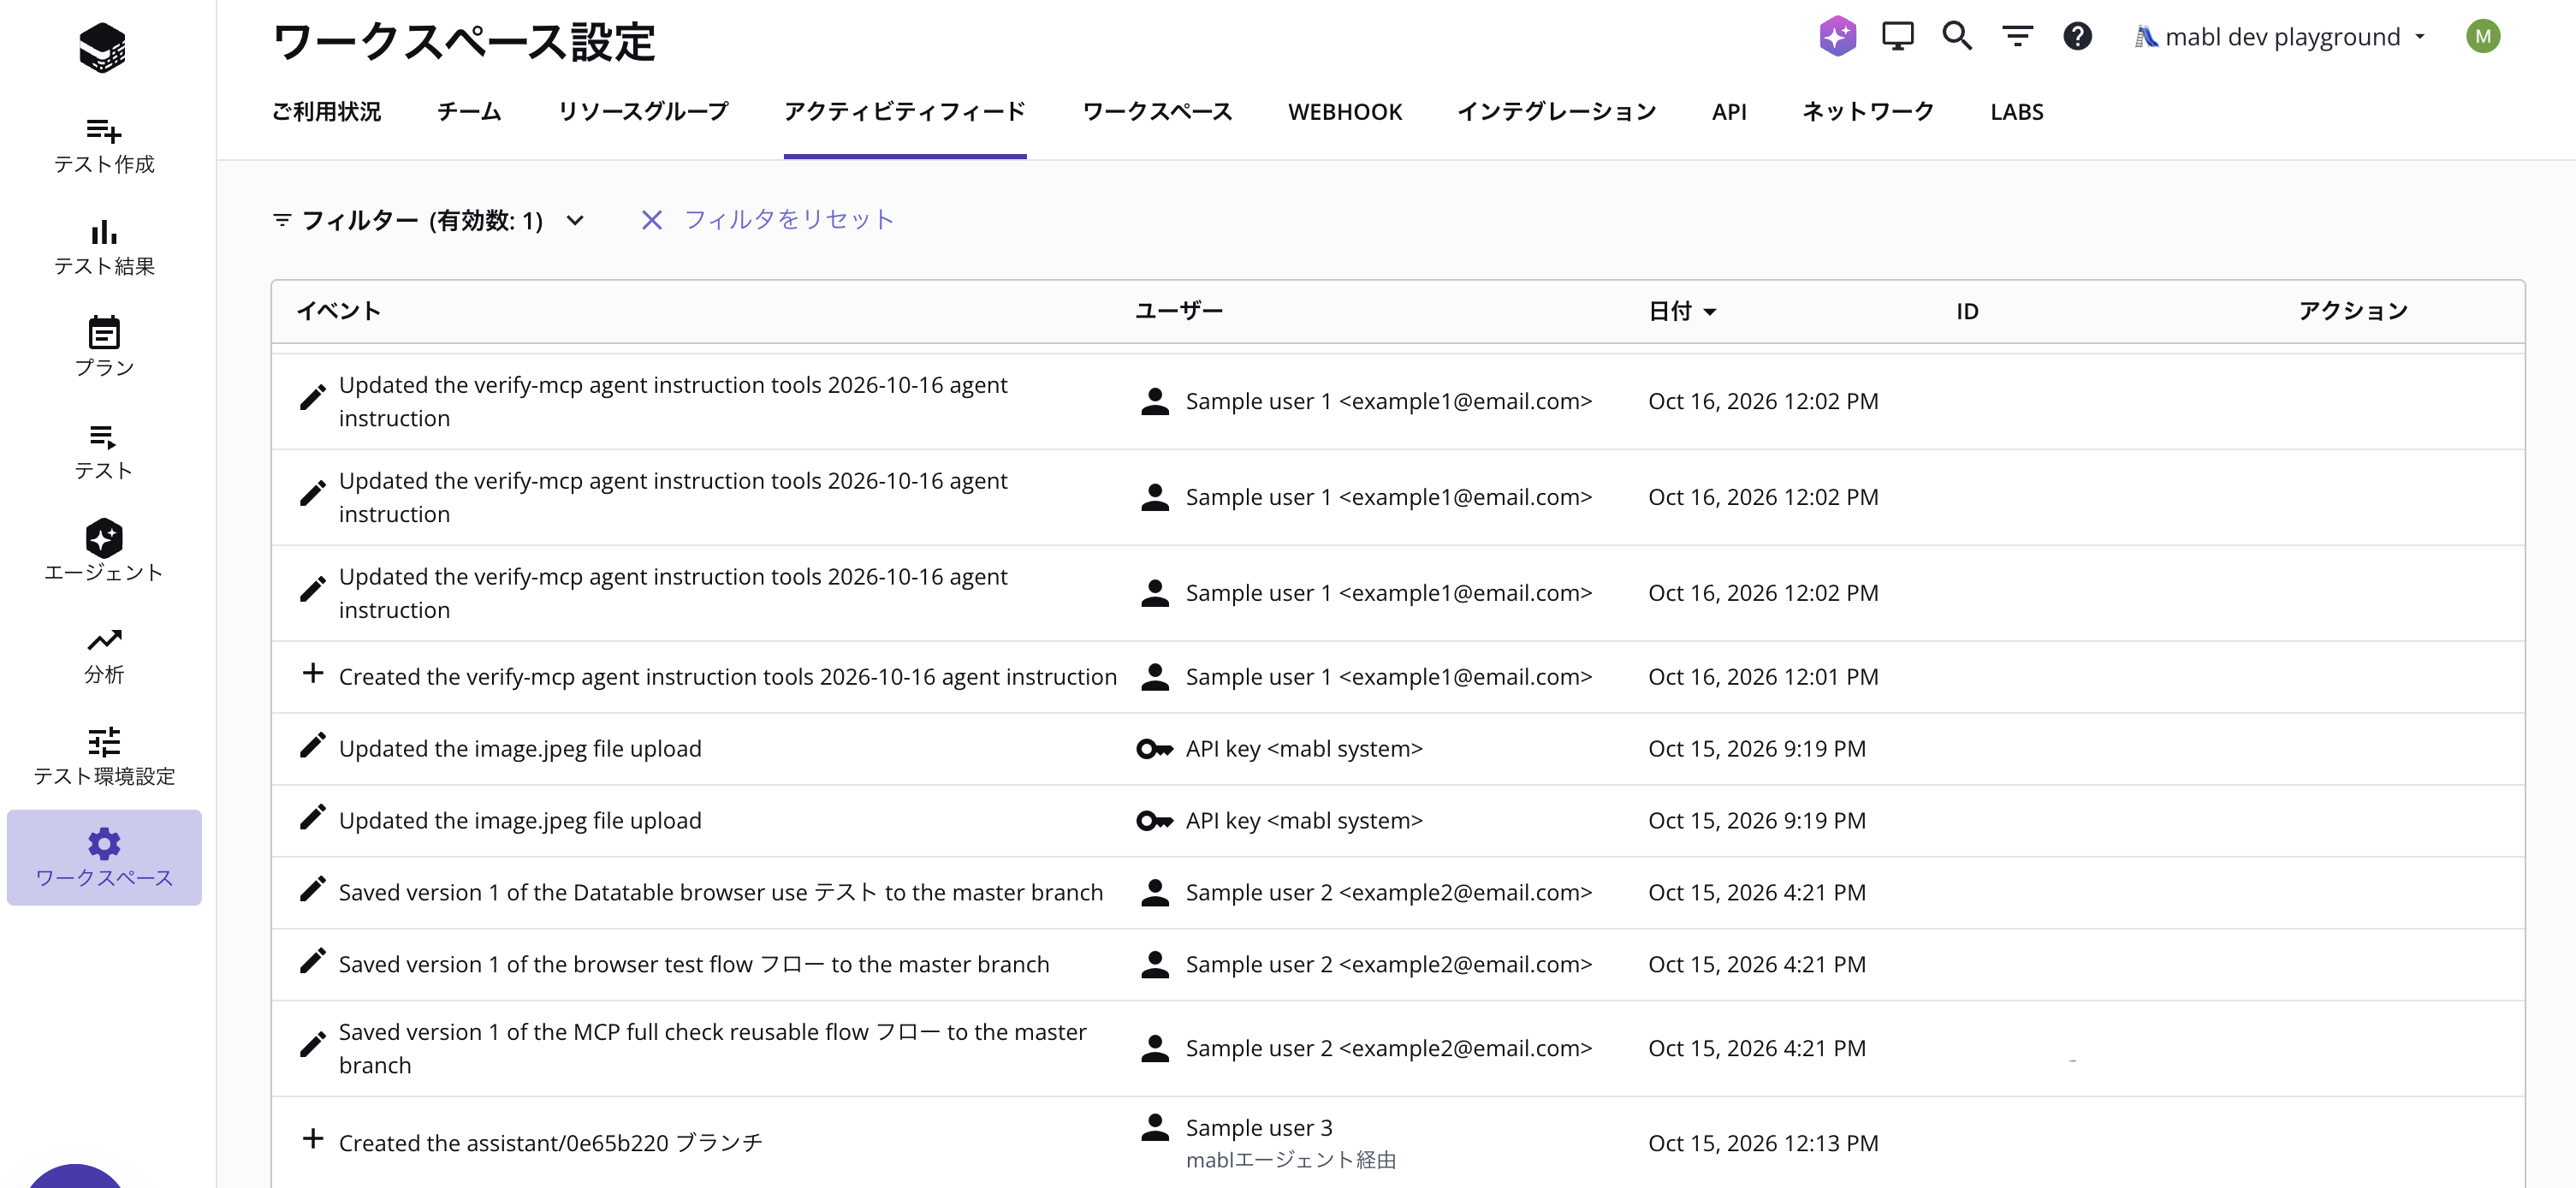Select ワークスペース gear in sidebar
Screen dimensions: 2576x1188
click(104, 858)
